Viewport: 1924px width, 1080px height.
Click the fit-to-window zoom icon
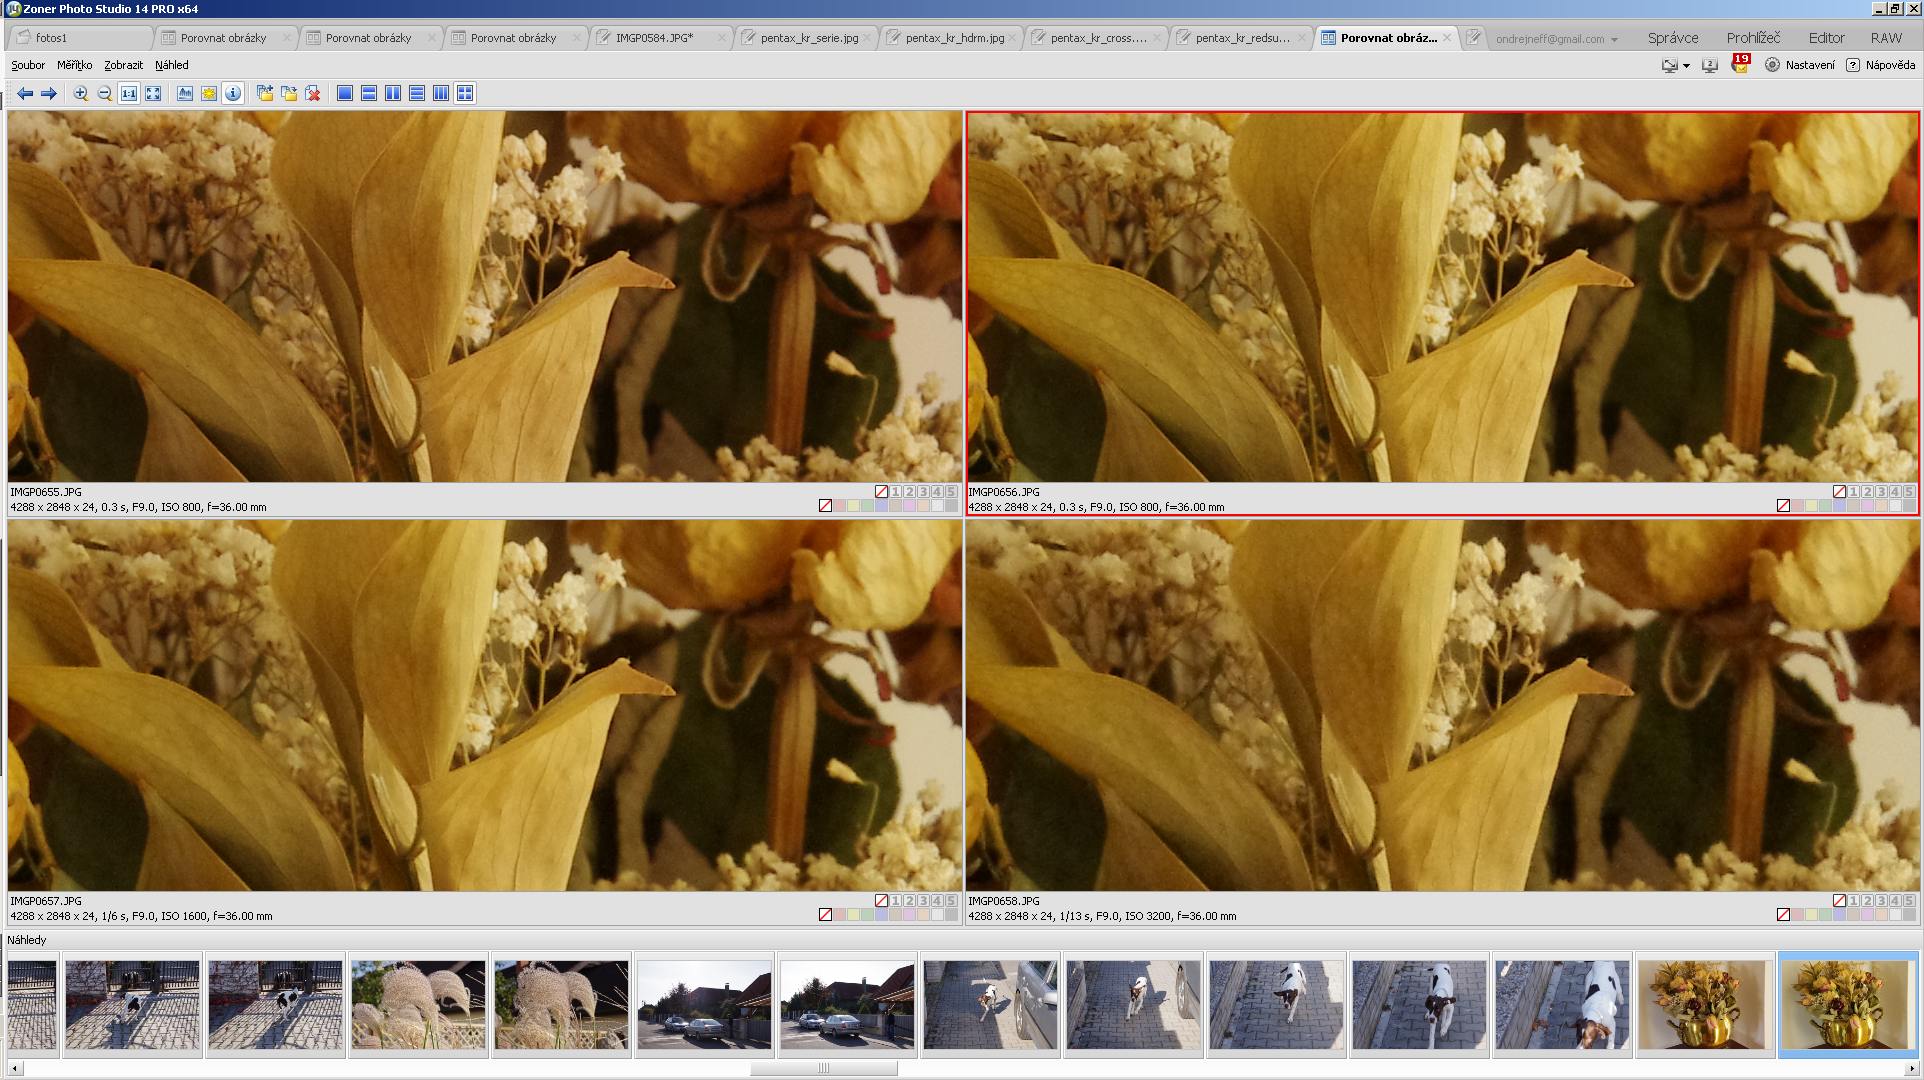(x=153, y=93)
